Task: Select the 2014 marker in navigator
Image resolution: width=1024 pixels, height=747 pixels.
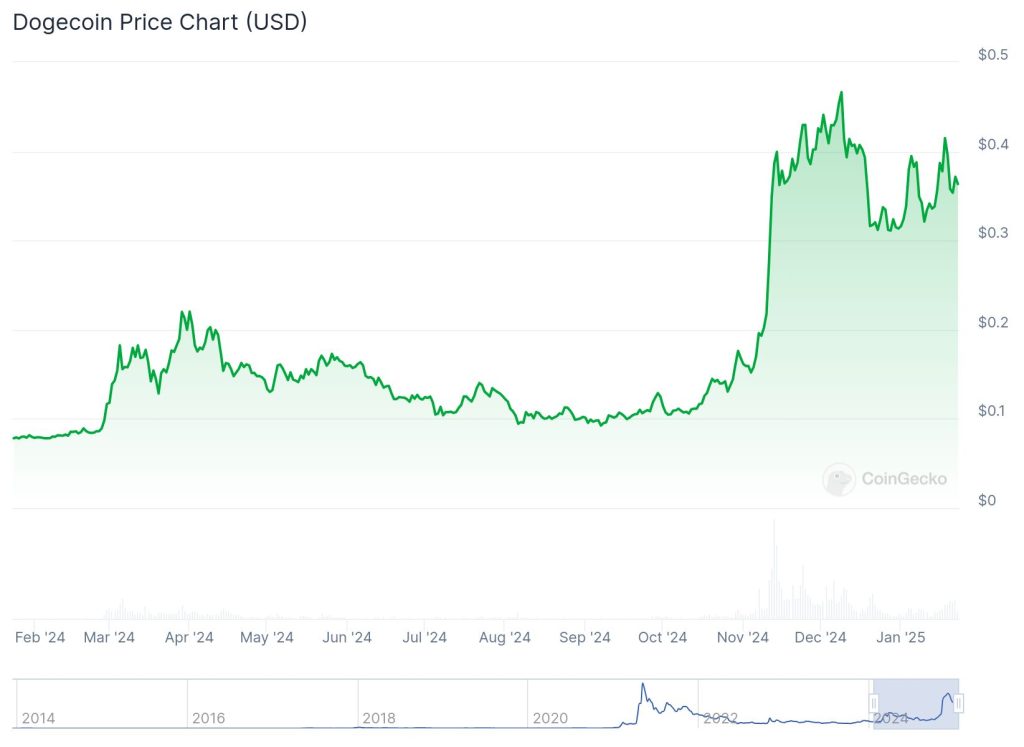Action: pos(39,718)
